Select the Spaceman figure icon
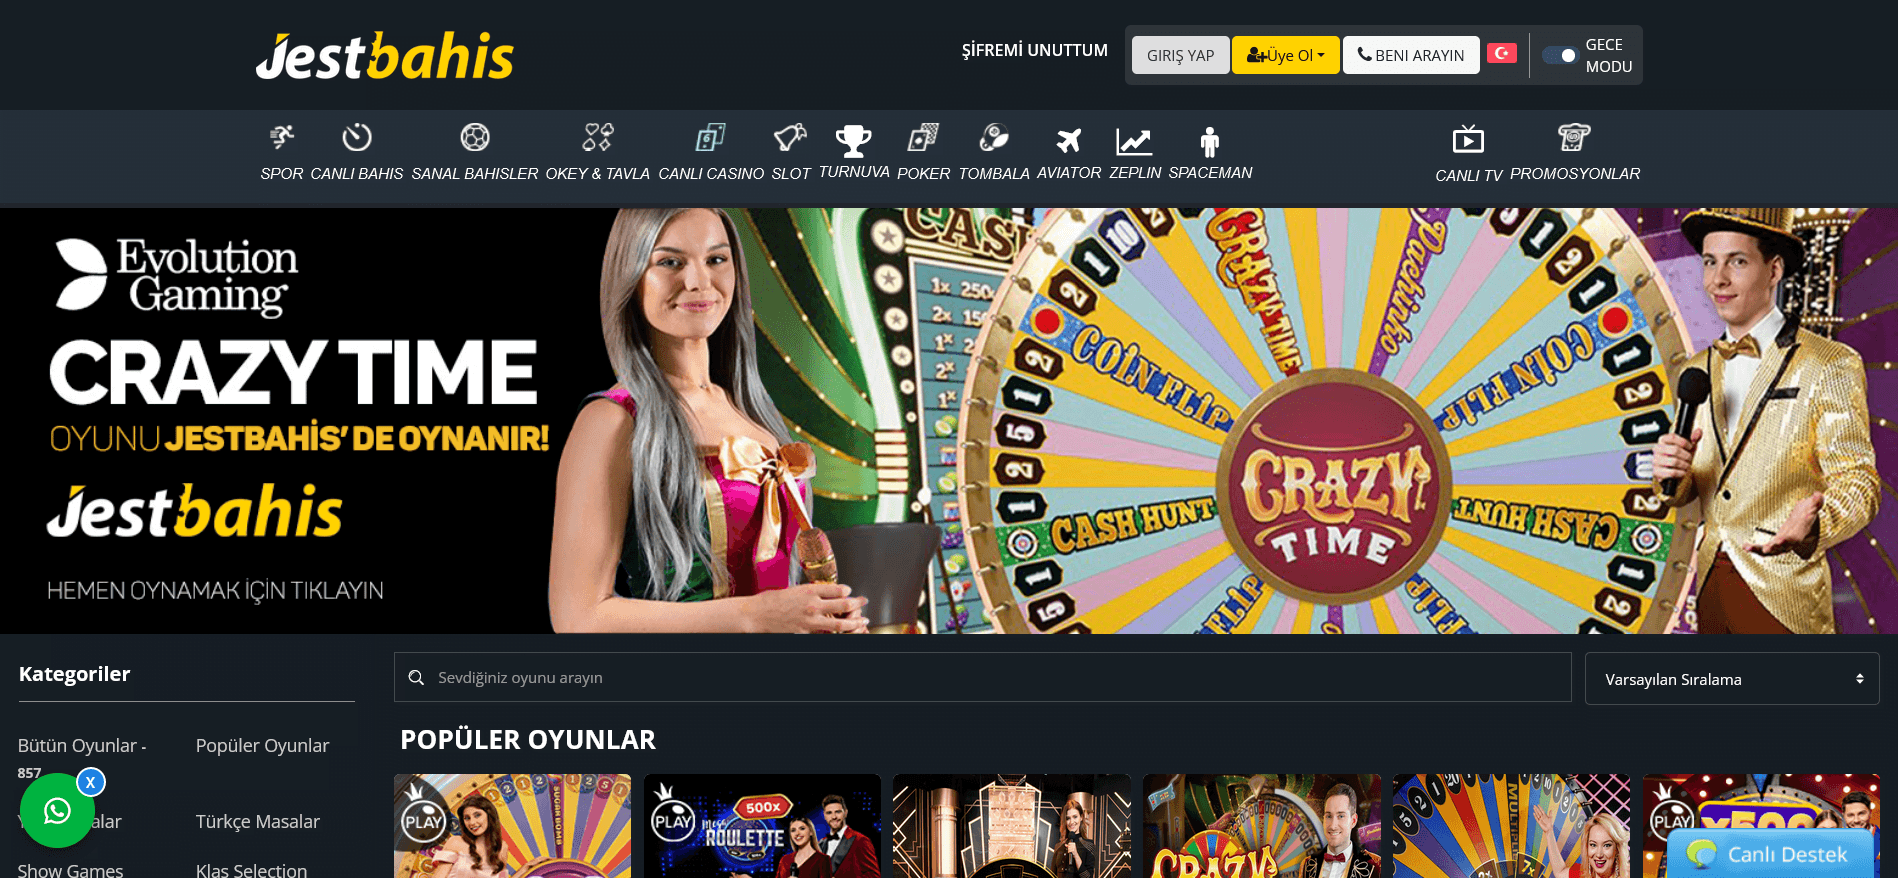 (1210, 141)
